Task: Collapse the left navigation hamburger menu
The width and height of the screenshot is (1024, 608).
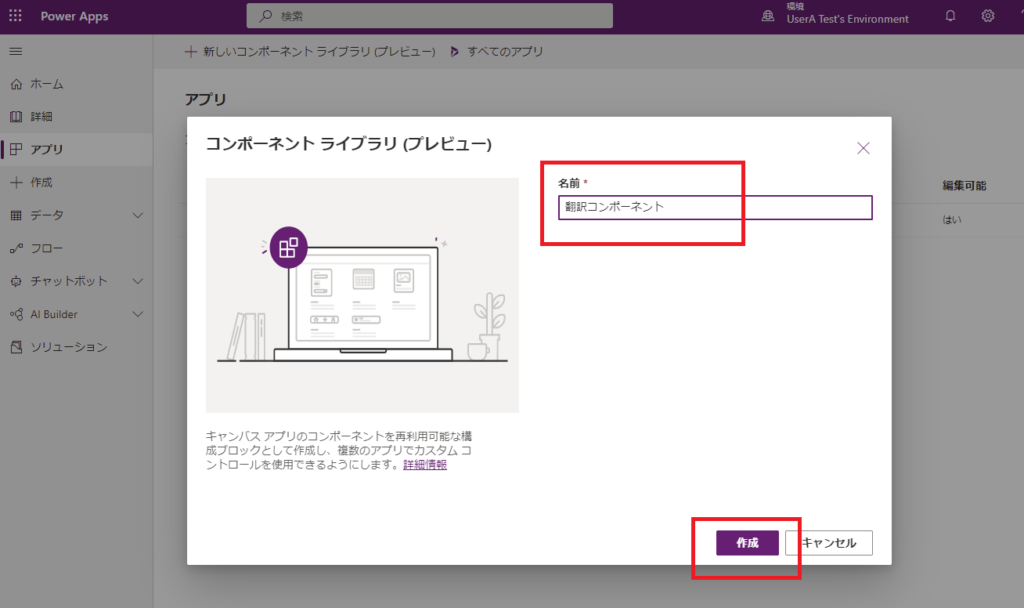Action: [x=16, y=51]
